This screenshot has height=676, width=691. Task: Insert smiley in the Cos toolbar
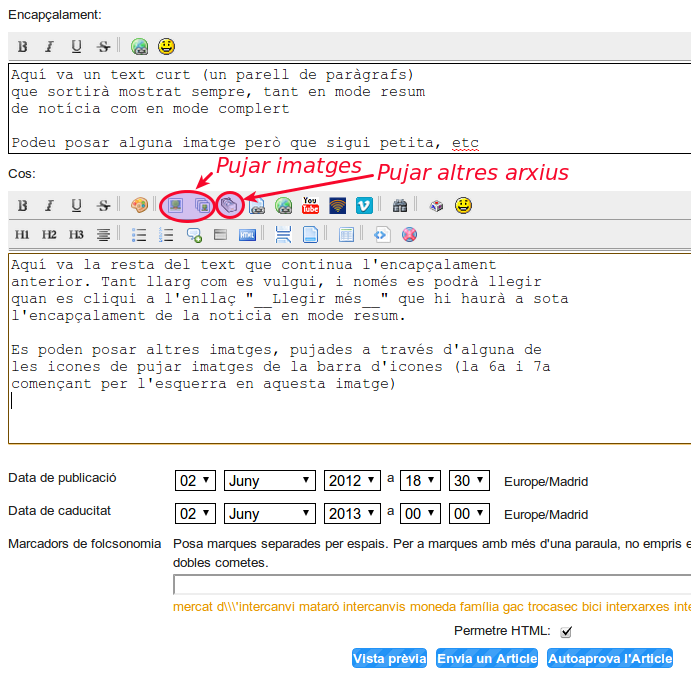coord(463,205)
